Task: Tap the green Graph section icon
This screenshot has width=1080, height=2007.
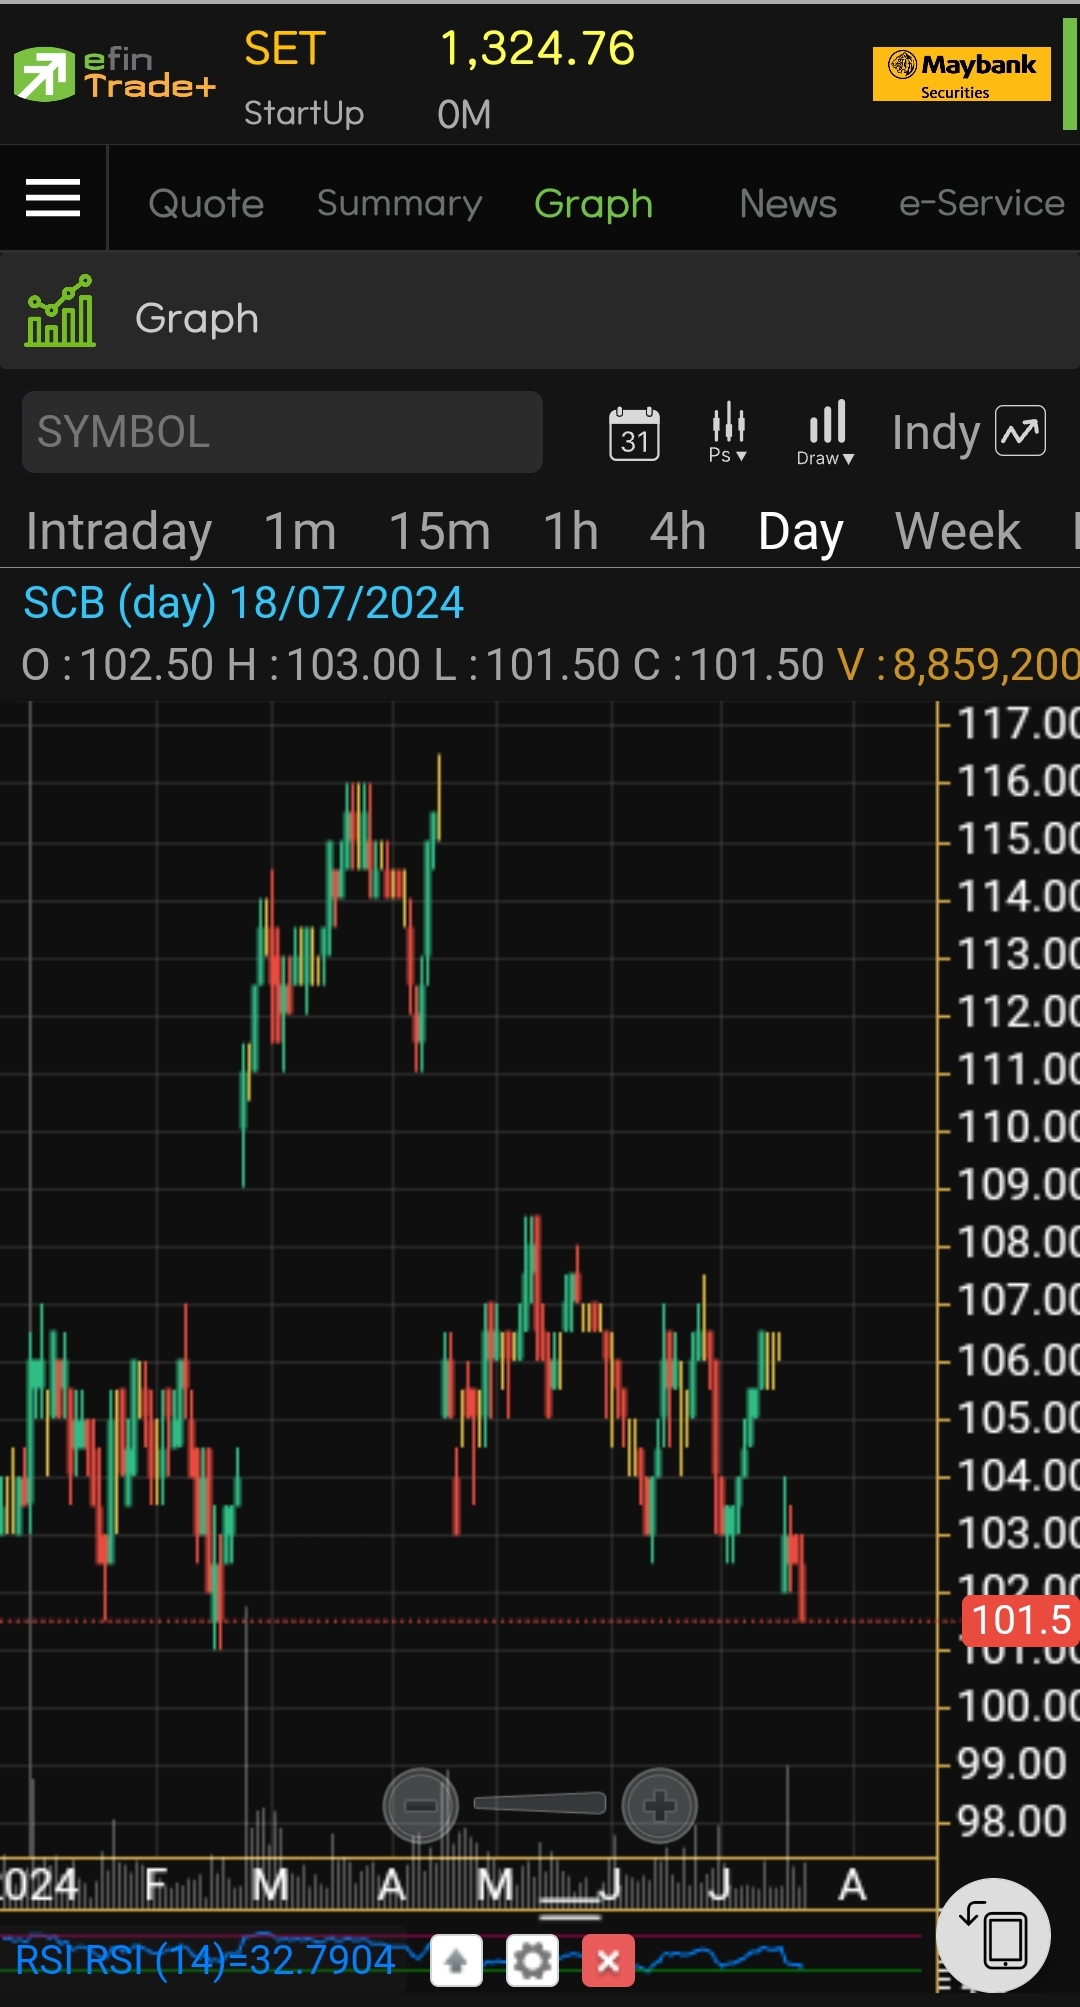Action: (61, 311)
